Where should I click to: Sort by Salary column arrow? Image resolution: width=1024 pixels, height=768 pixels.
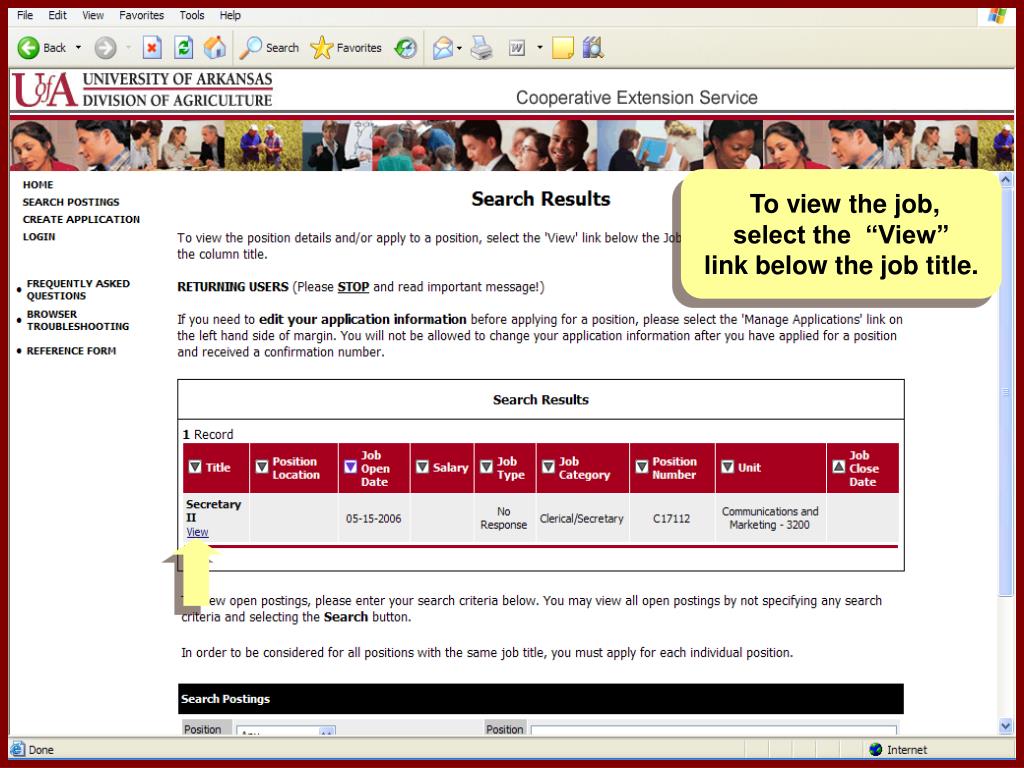coord(423,467)
